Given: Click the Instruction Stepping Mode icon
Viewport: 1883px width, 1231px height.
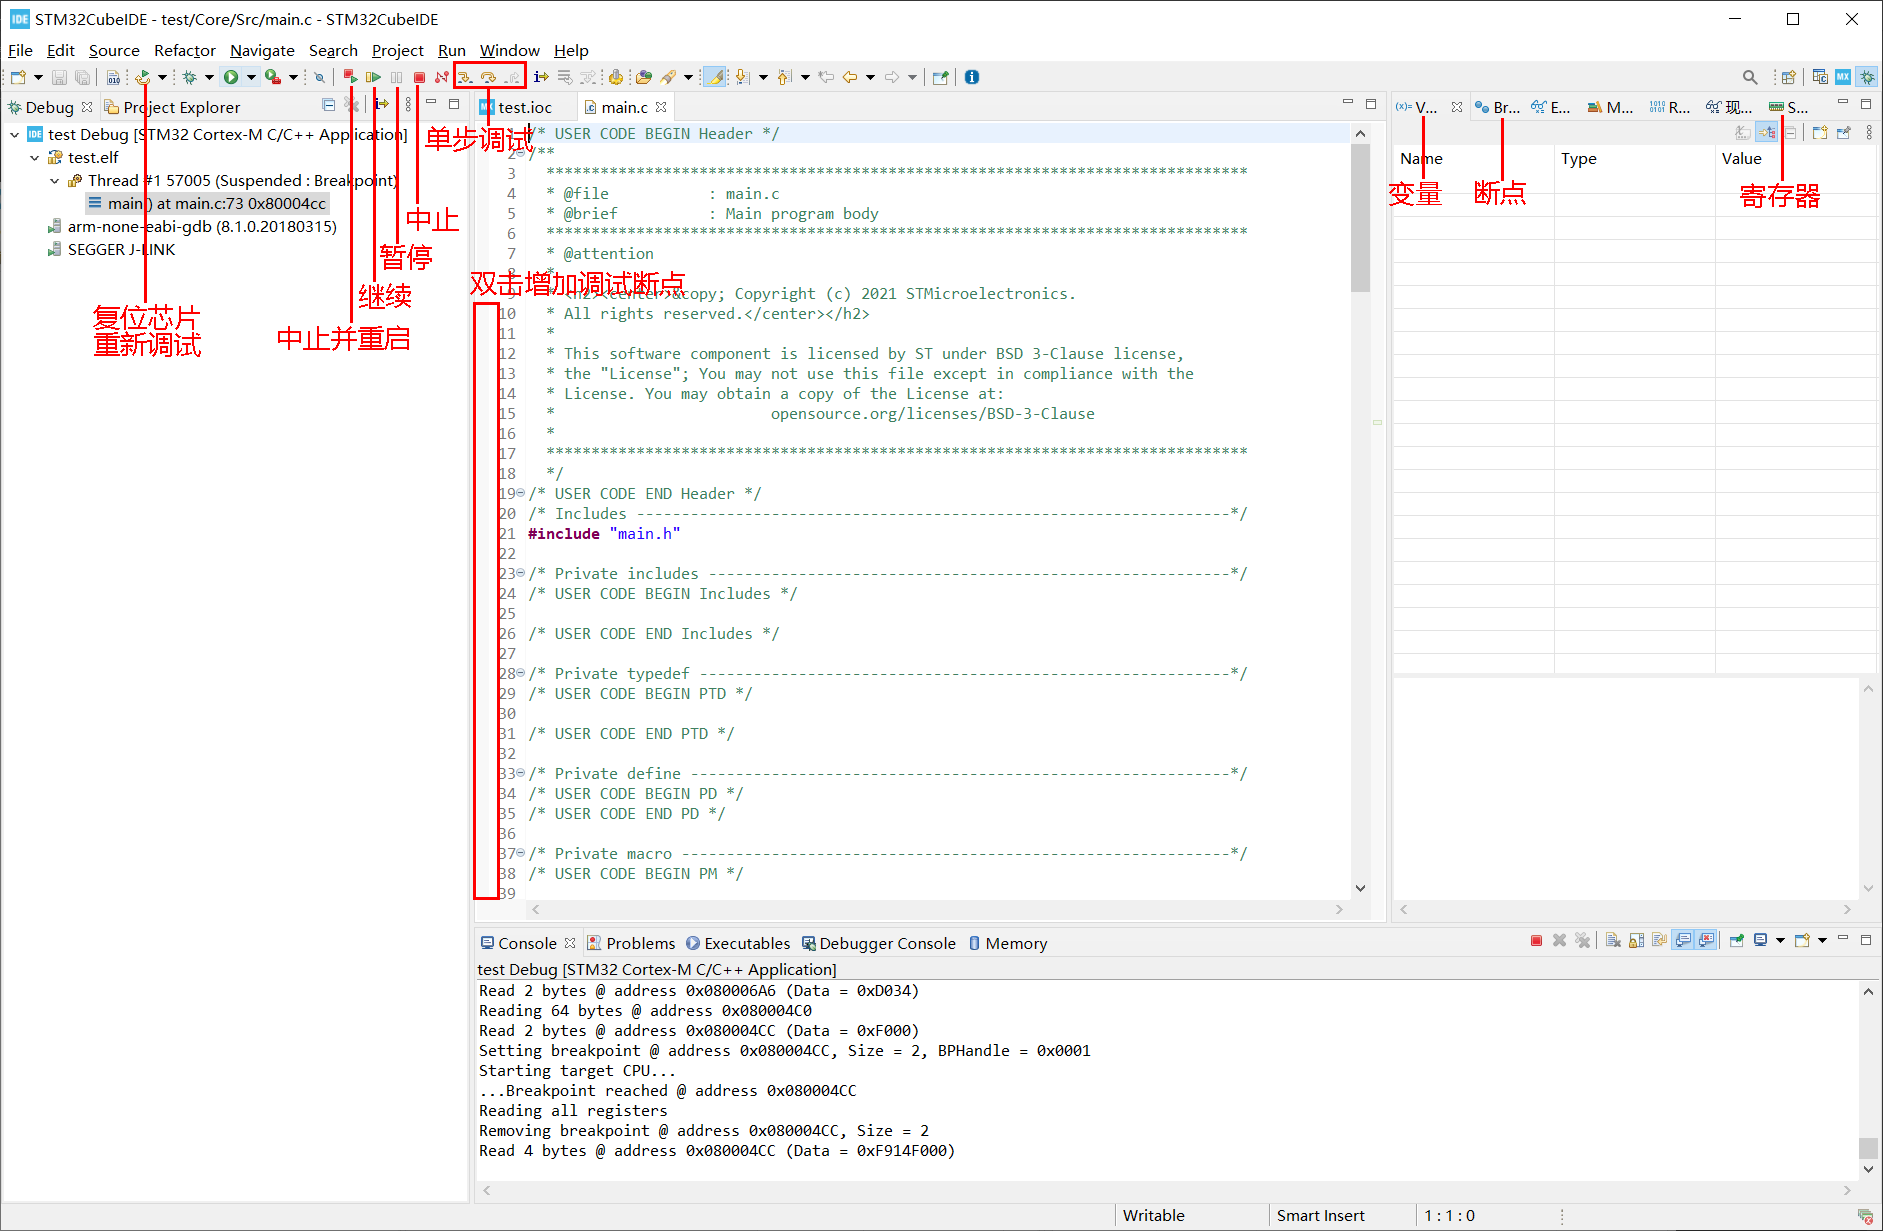Looking at the screenshot, I should (541, 77).
